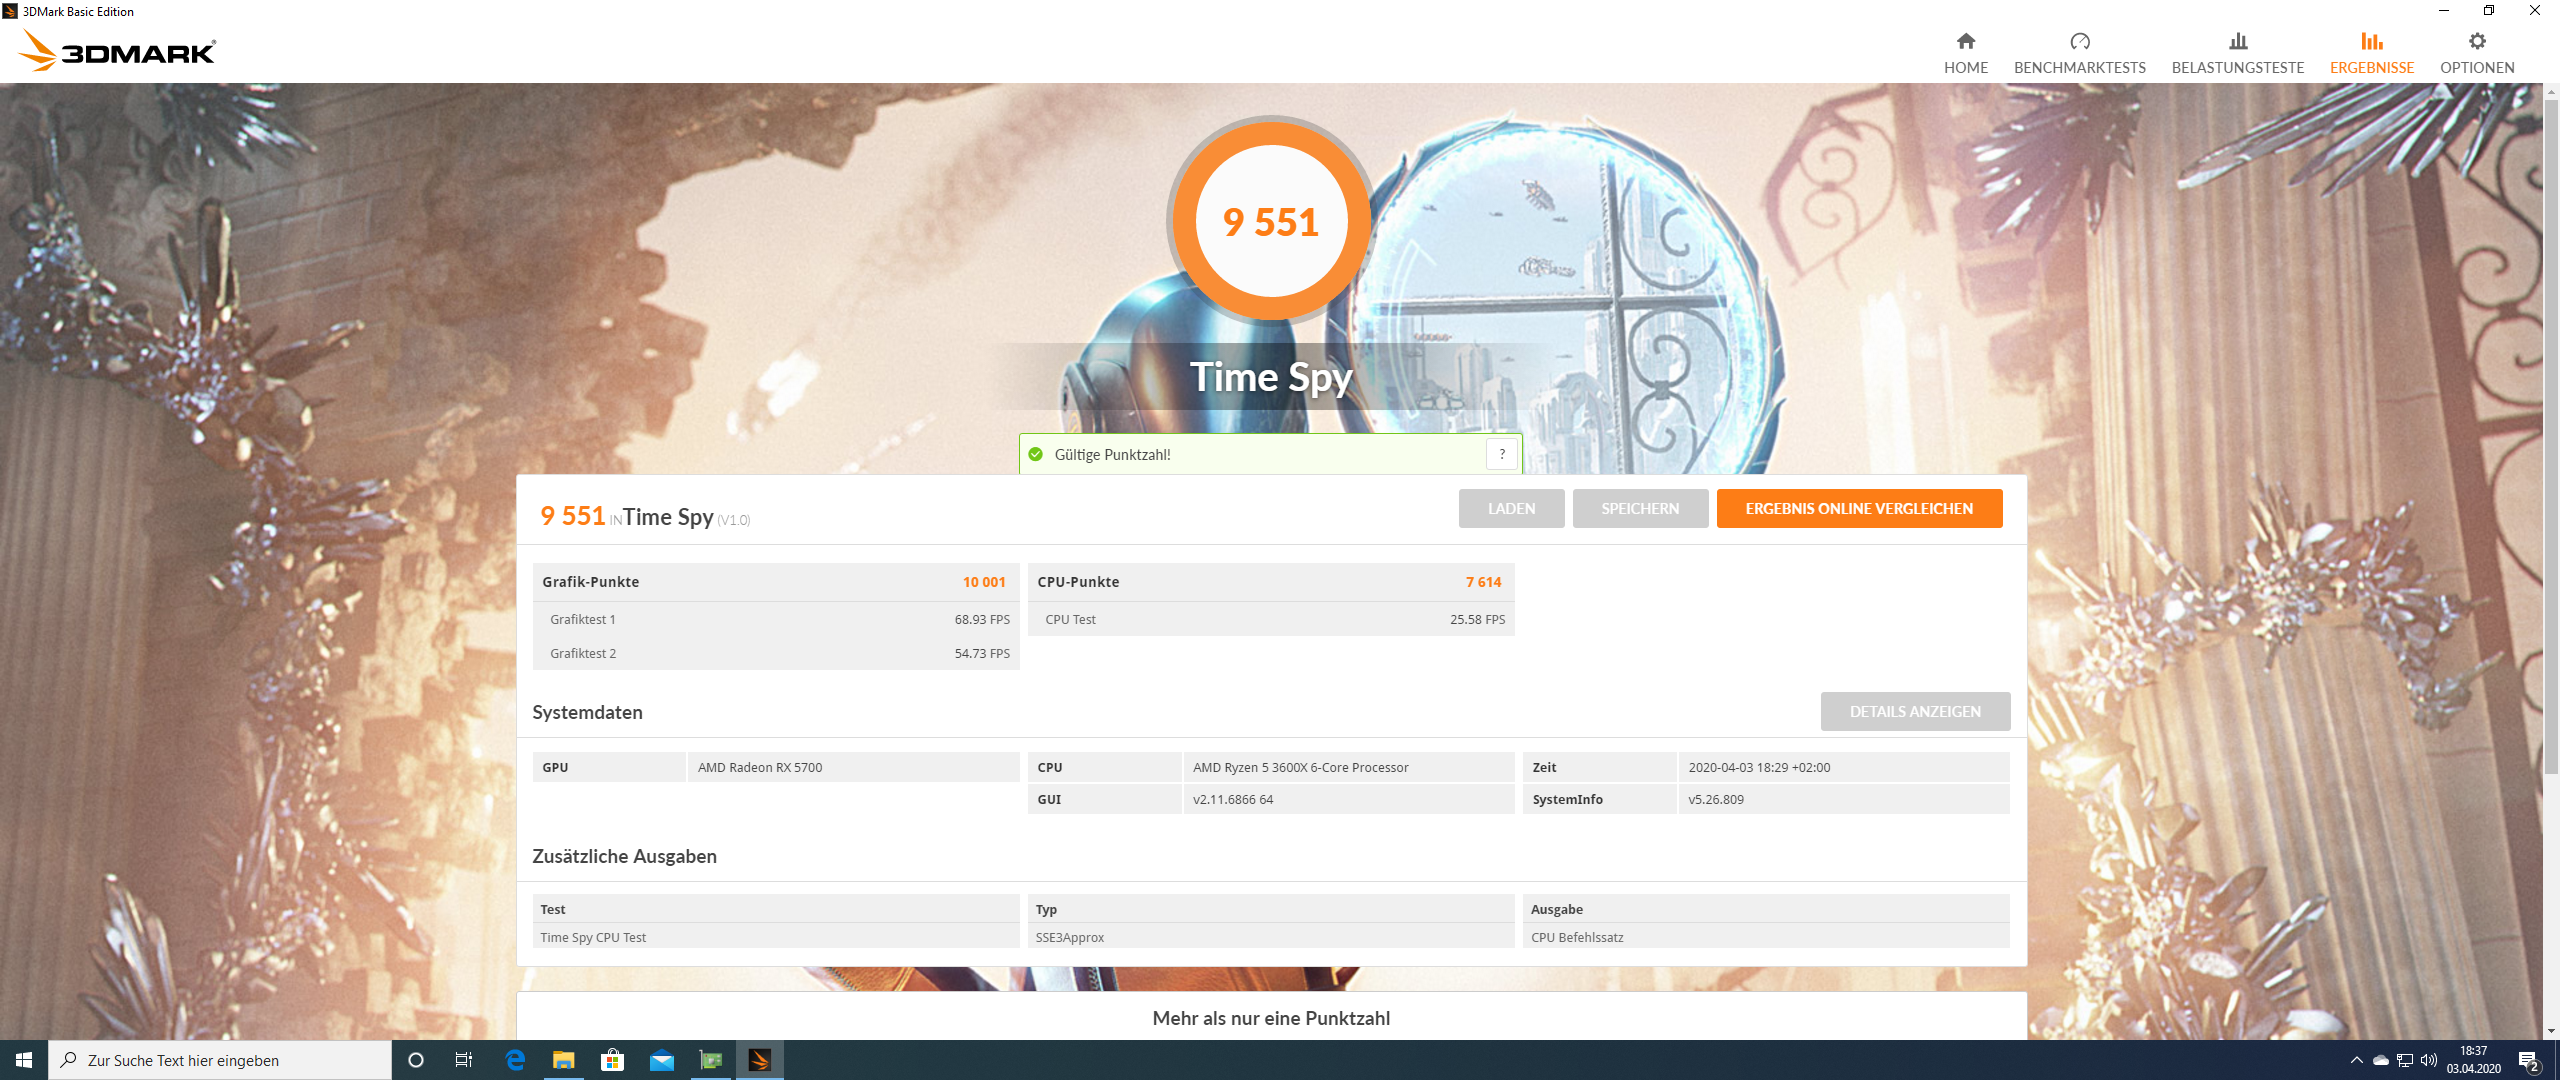
Task: Click Ergebnis online vergleichen button
Action: pos(1859,508)
